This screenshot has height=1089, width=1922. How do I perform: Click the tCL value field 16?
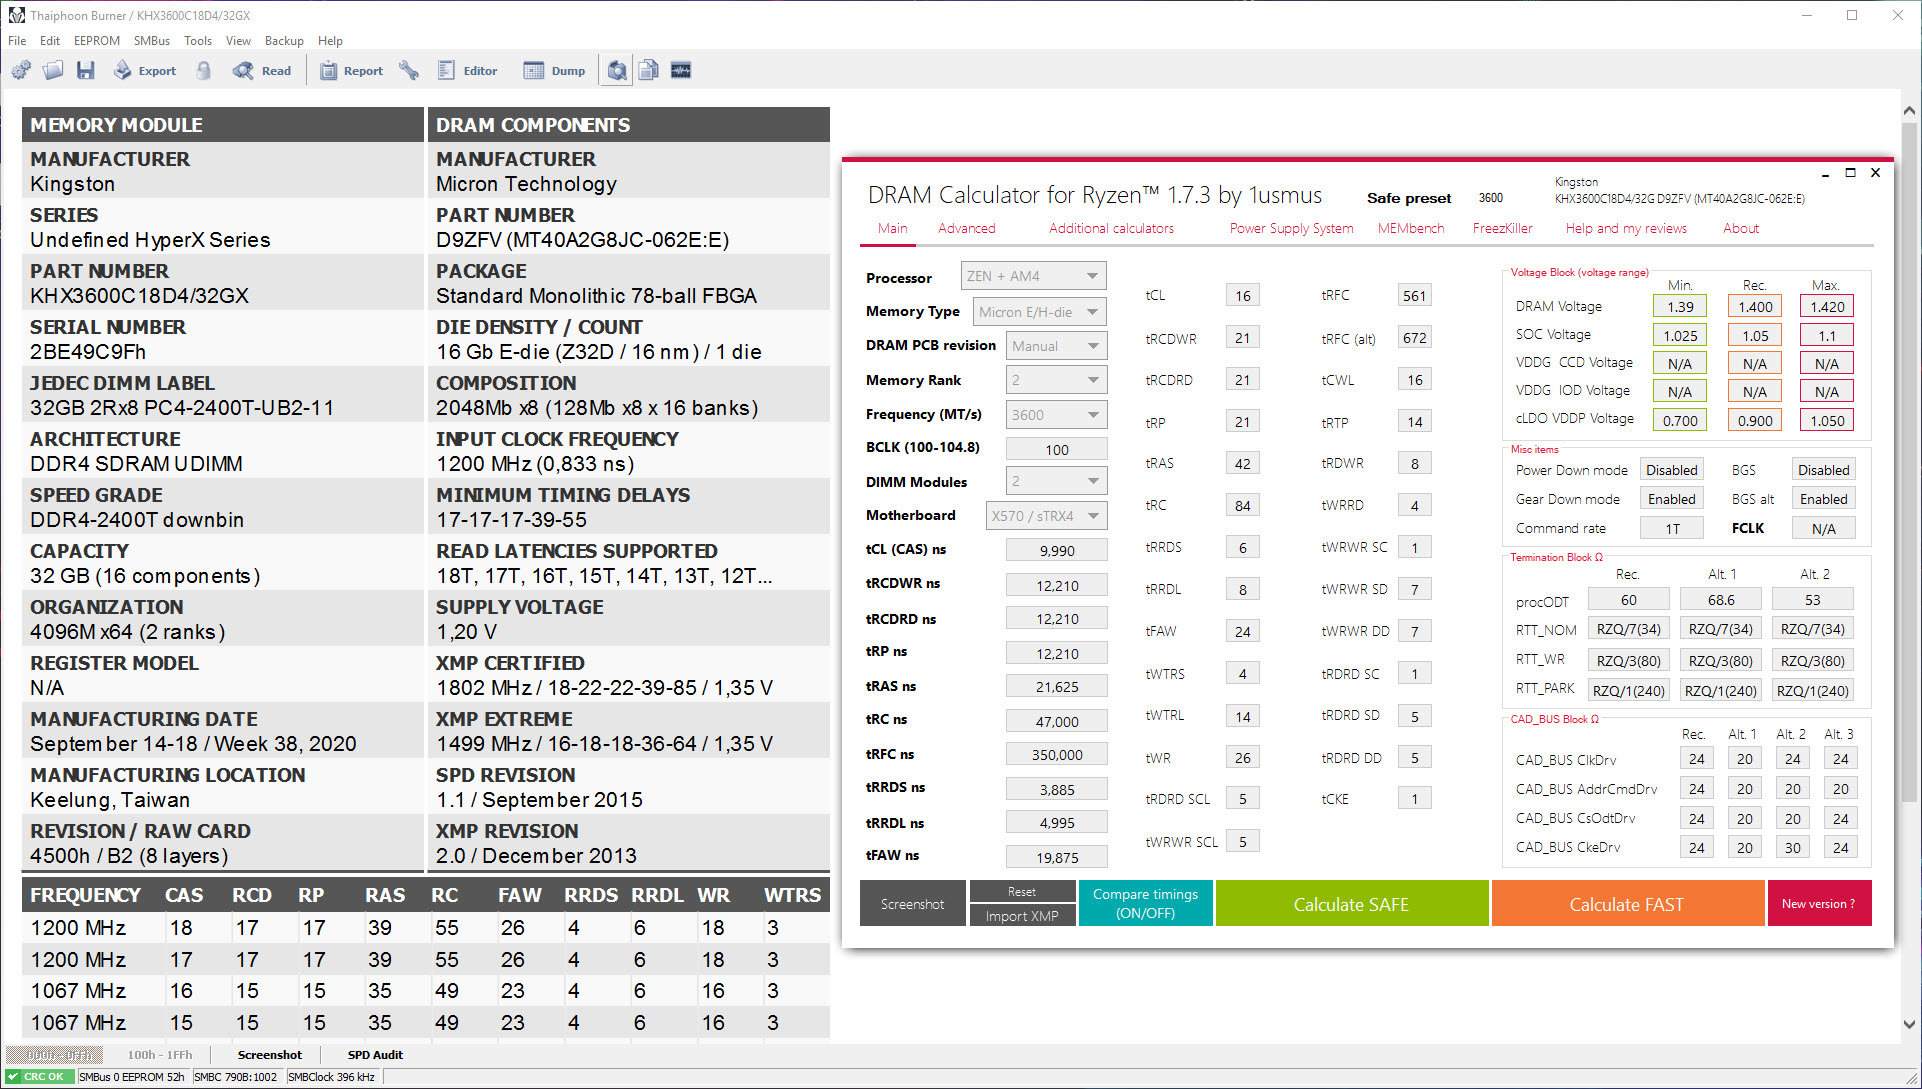click(x=1242, y=295)
